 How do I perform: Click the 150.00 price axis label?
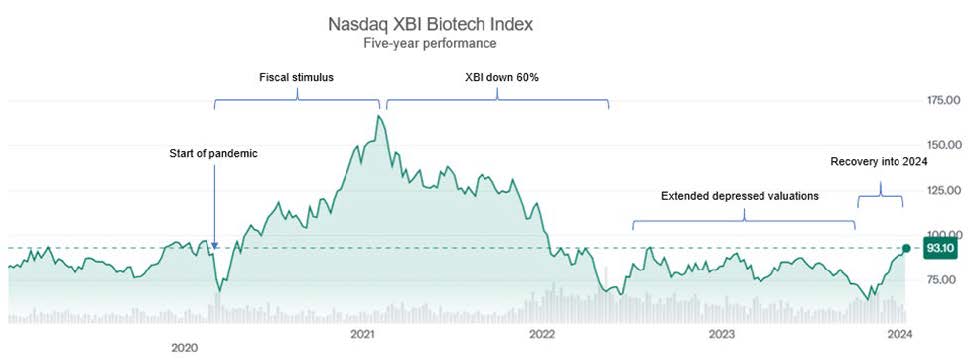[x=943, y=144]
